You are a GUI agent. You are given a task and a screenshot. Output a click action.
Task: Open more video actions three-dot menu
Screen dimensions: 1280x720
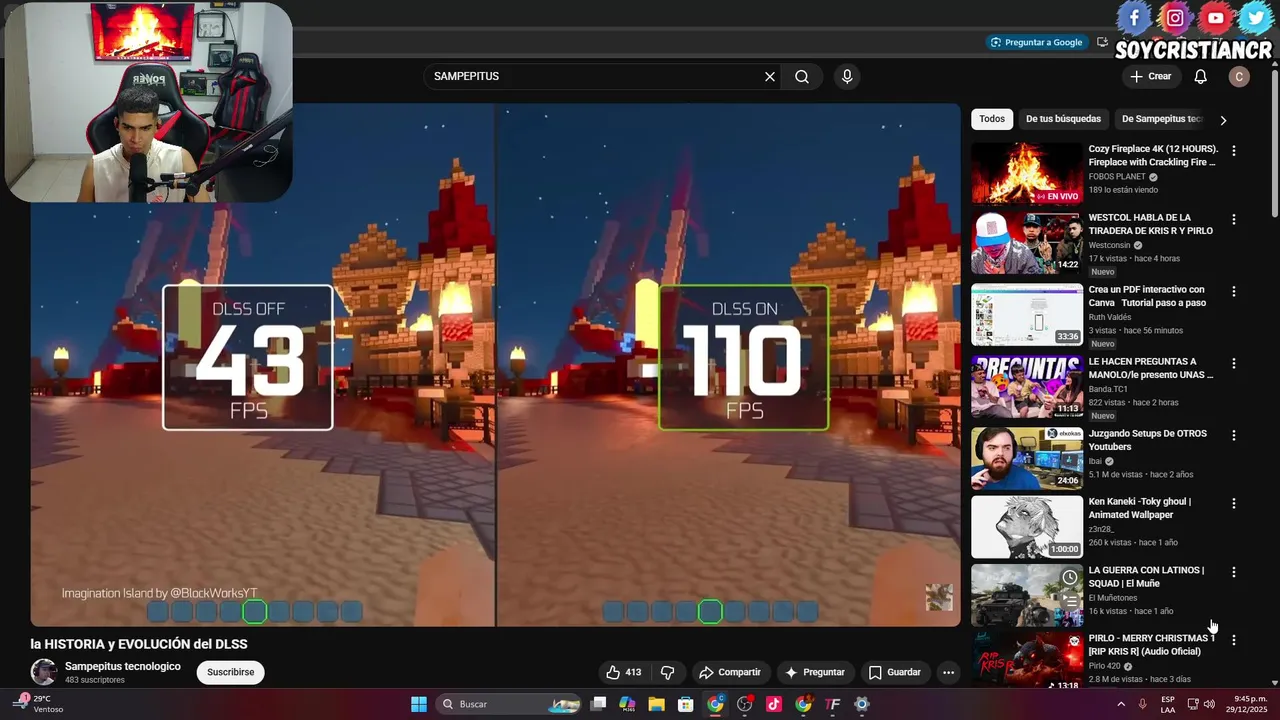coord(948,672)
